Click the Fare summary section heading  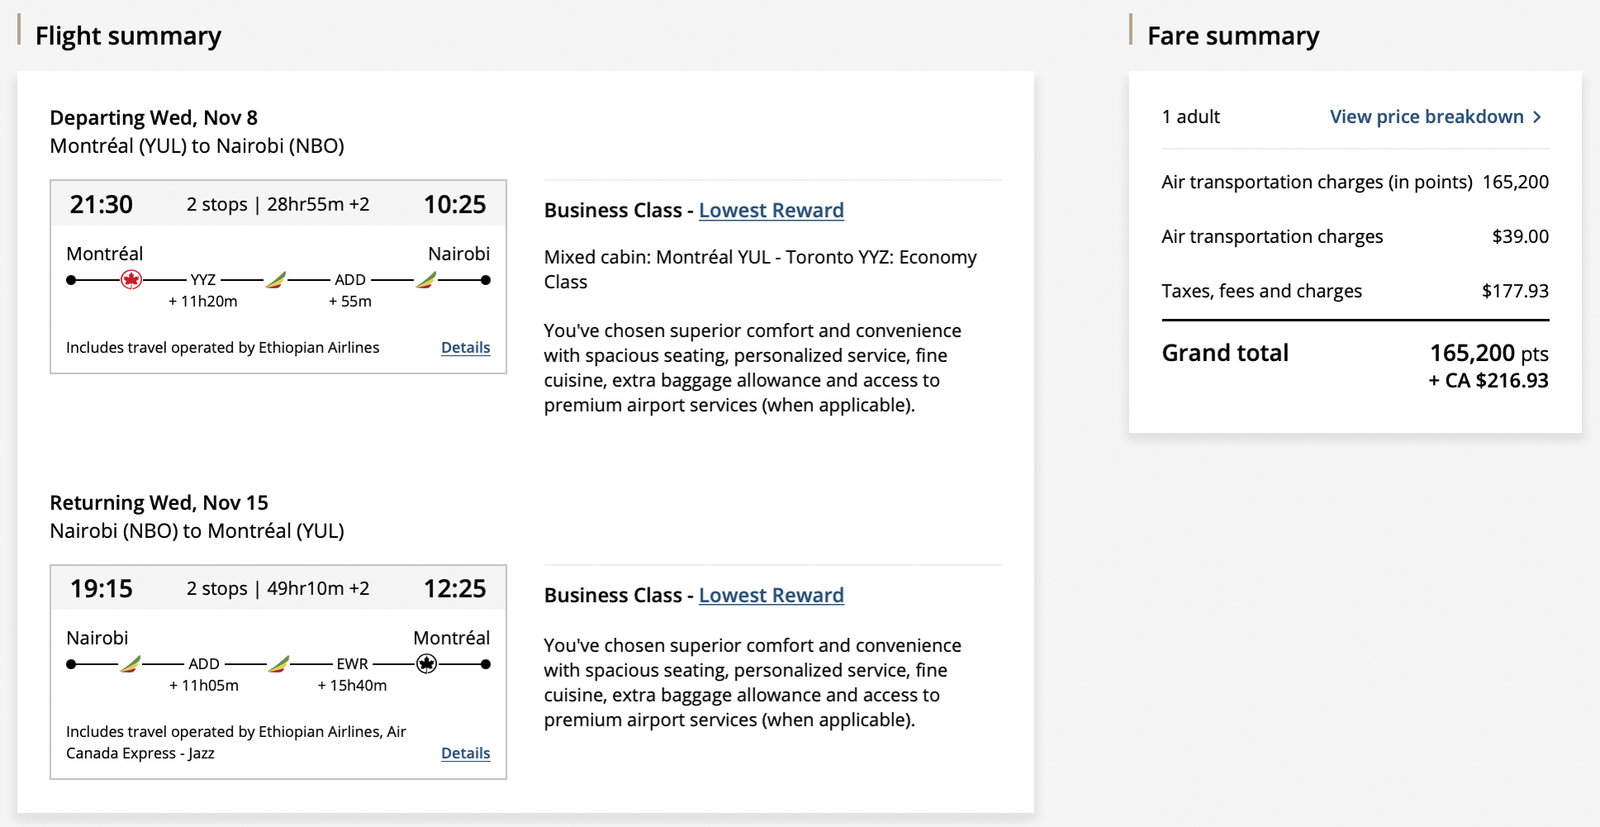[1232, 35]
